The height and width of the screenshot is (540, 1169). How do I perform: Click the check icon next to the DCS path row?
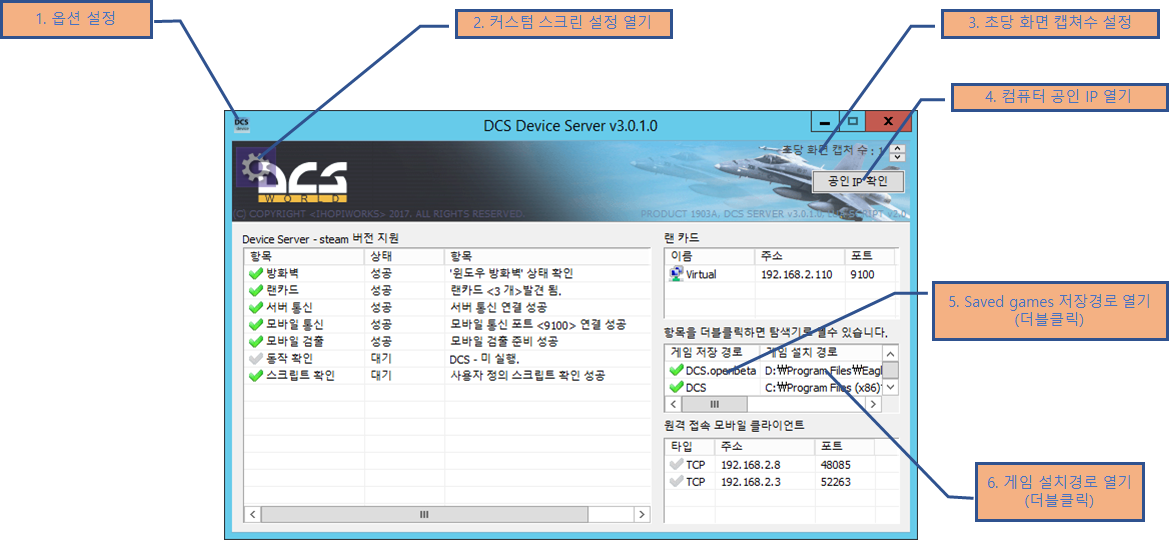coord(676,388)
